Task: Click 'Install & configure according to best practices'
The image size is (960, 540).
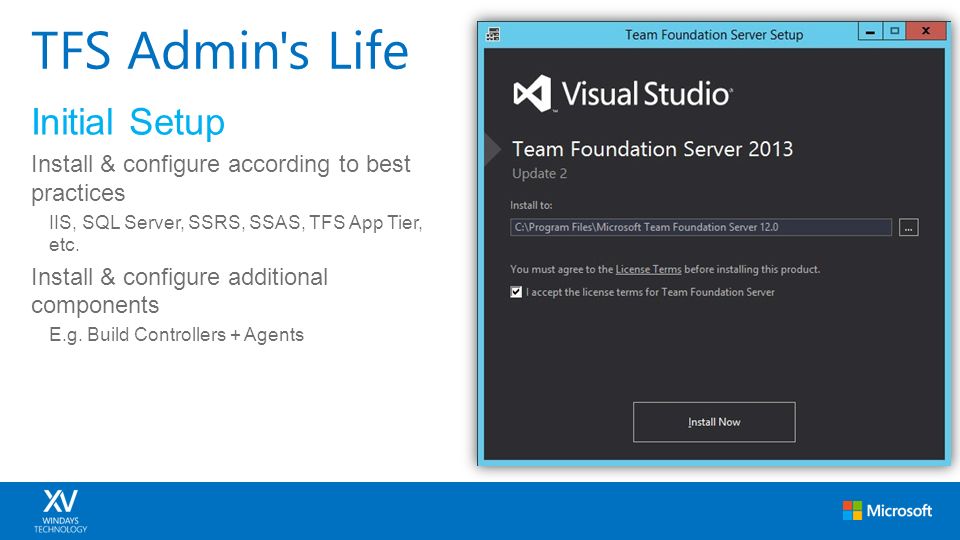Action: (221, 178)
